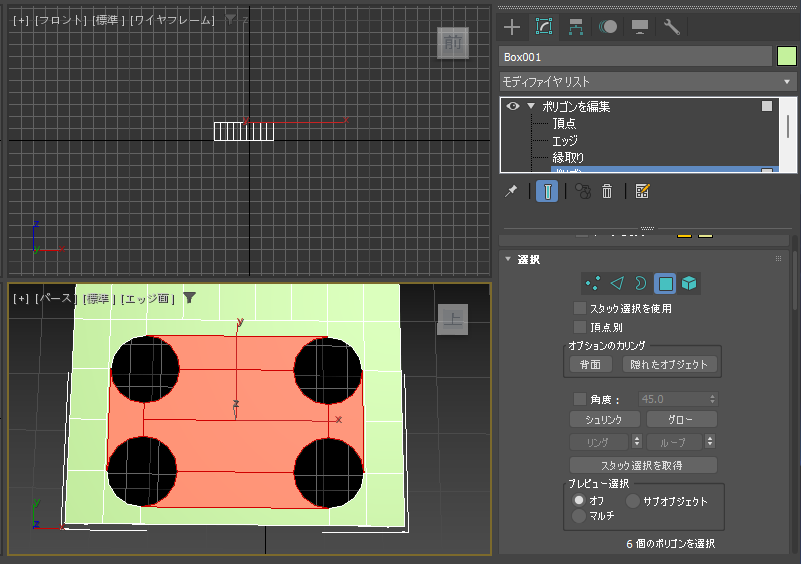801x564 pixels.
Task: Open the Hierarchy command panel tab
Action: pyautogui.click(x=576, y=27)
